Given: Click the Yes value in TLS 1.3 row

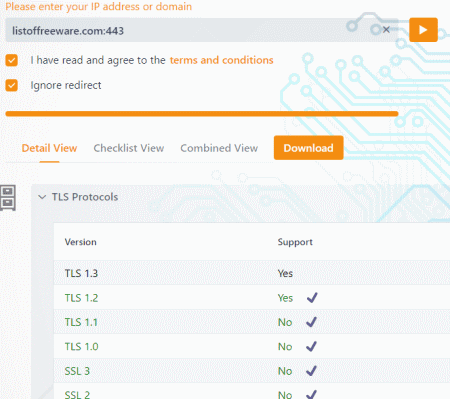Looking at the screenshot, I should coord(285,273).
